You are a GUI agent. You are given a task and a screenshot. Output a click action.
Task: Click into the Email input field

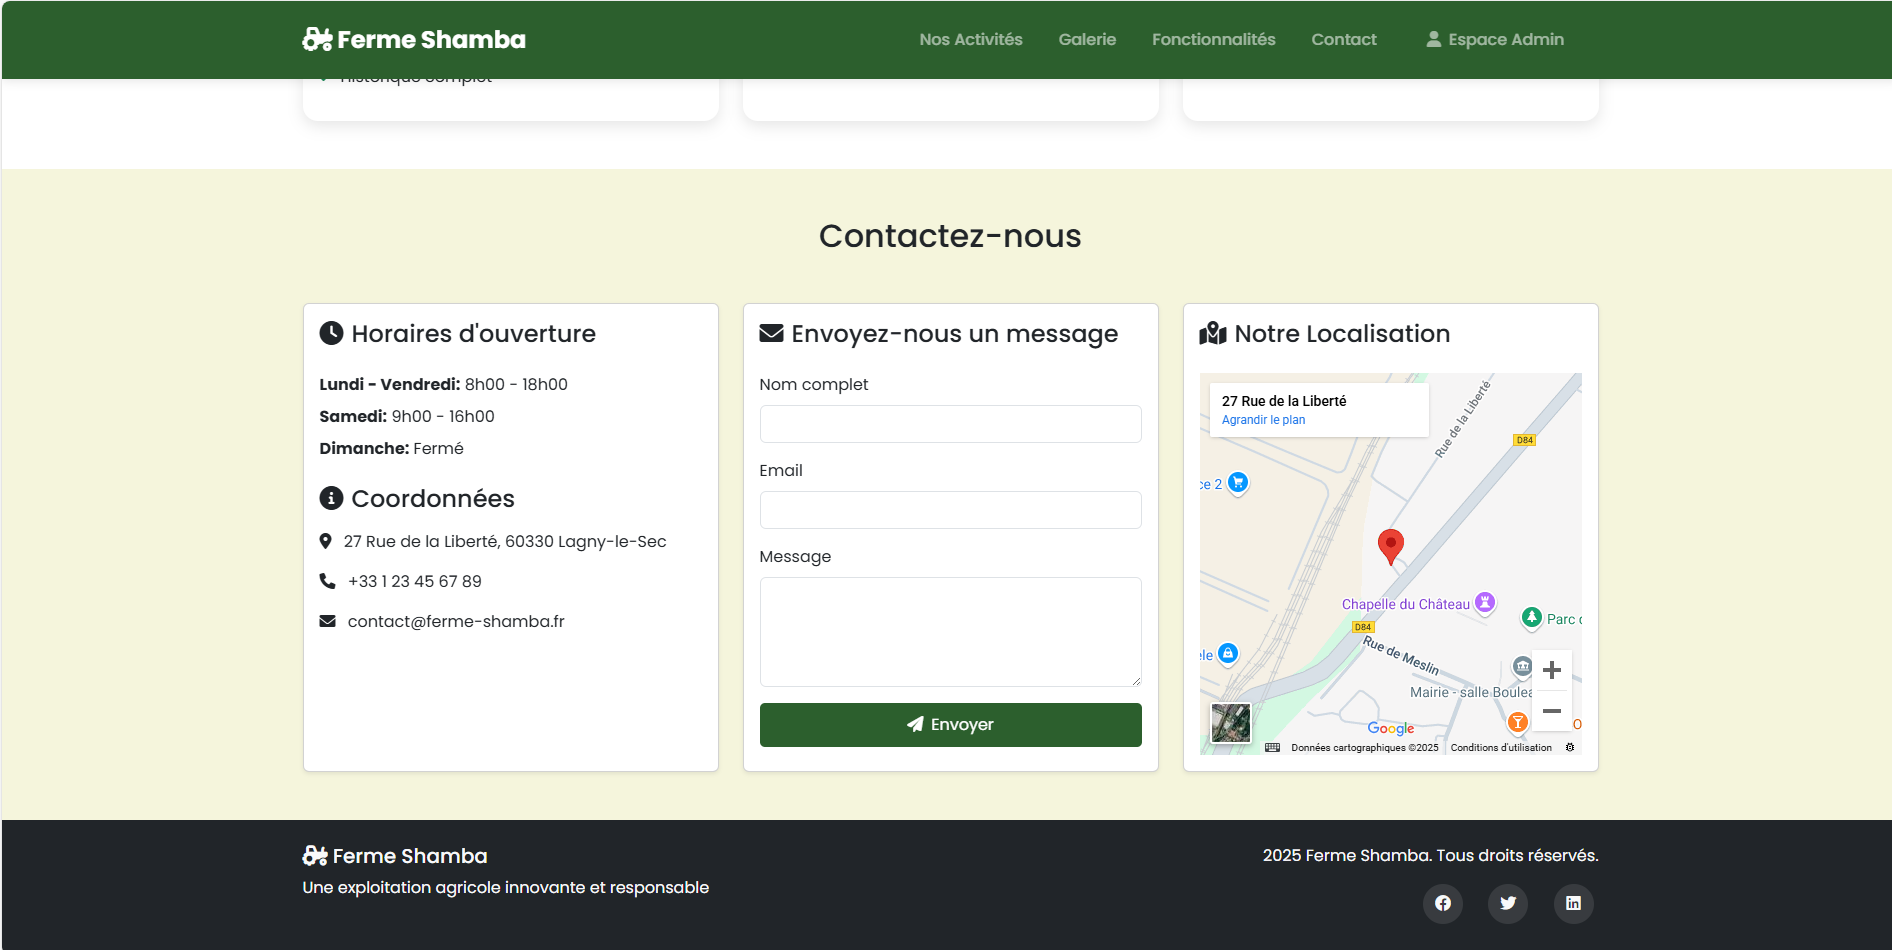click(950, 510)
